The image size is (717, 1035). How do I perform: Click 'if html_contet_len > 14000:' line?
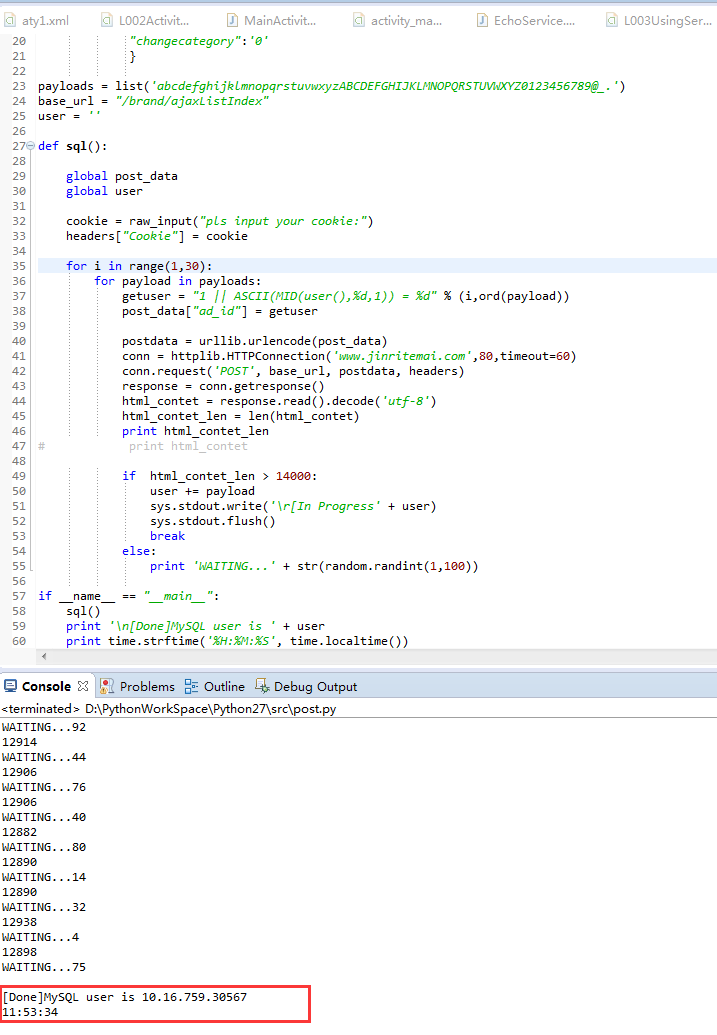pos(219,476)
